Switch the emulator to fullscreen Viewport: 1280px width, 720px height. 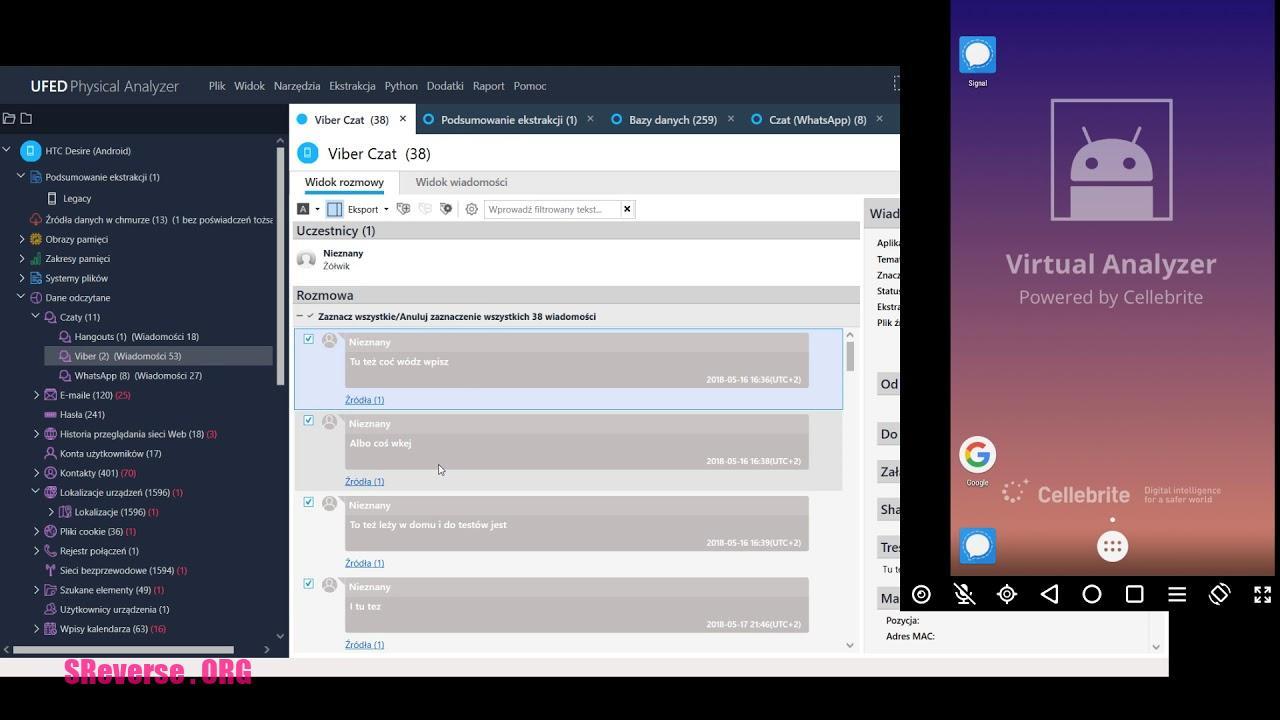[1262, 594]
